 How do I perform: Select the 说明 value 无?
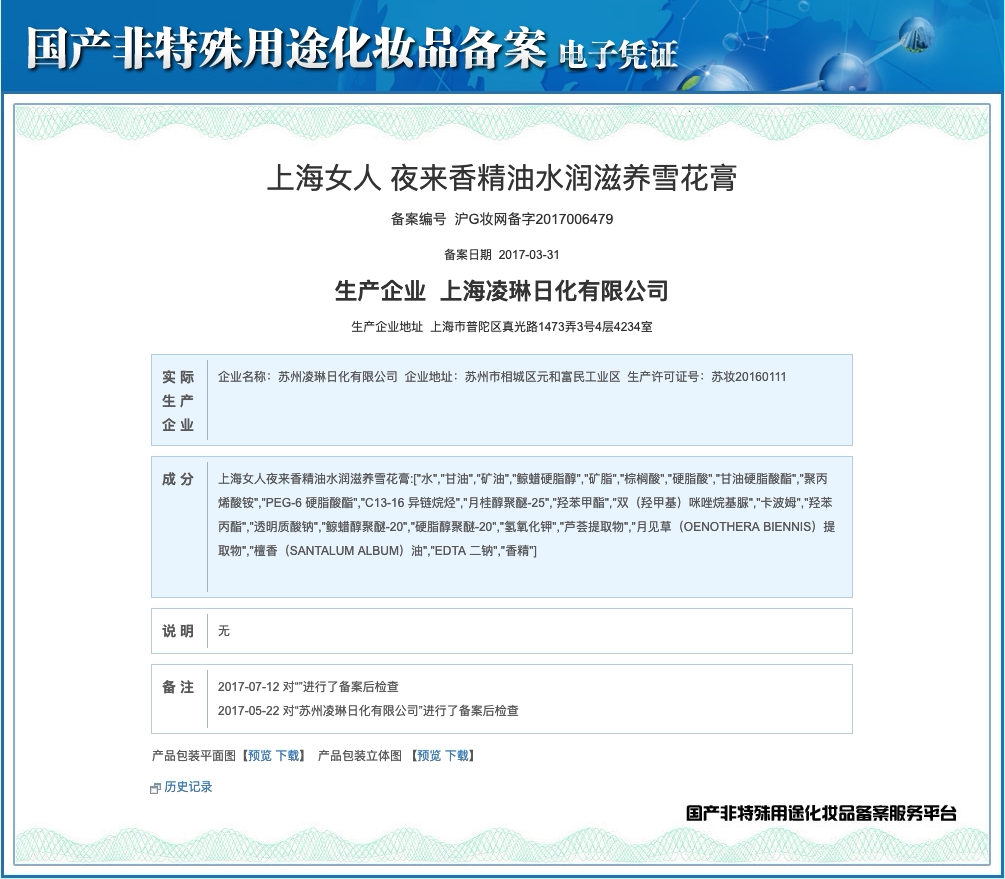tap(224, 631)
